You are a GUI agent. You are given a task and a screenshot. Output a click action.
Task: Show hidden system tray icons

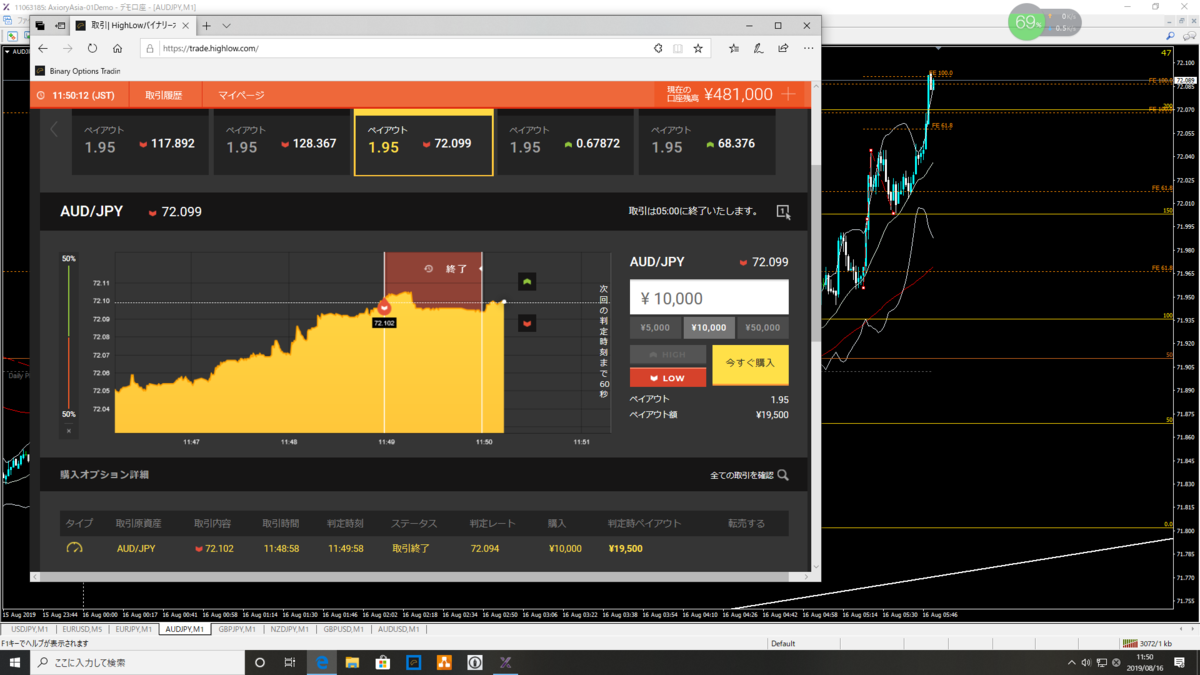[1071, 662]
